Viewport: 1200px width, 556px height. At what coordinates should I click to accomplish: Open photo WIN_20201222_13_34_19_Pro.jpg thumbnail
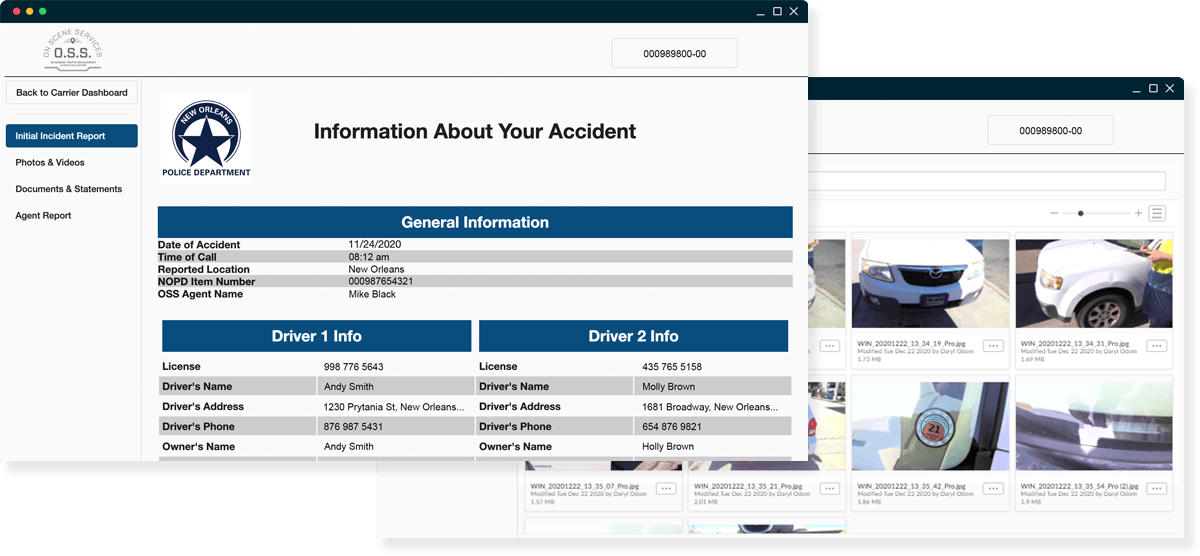[930, 283]
